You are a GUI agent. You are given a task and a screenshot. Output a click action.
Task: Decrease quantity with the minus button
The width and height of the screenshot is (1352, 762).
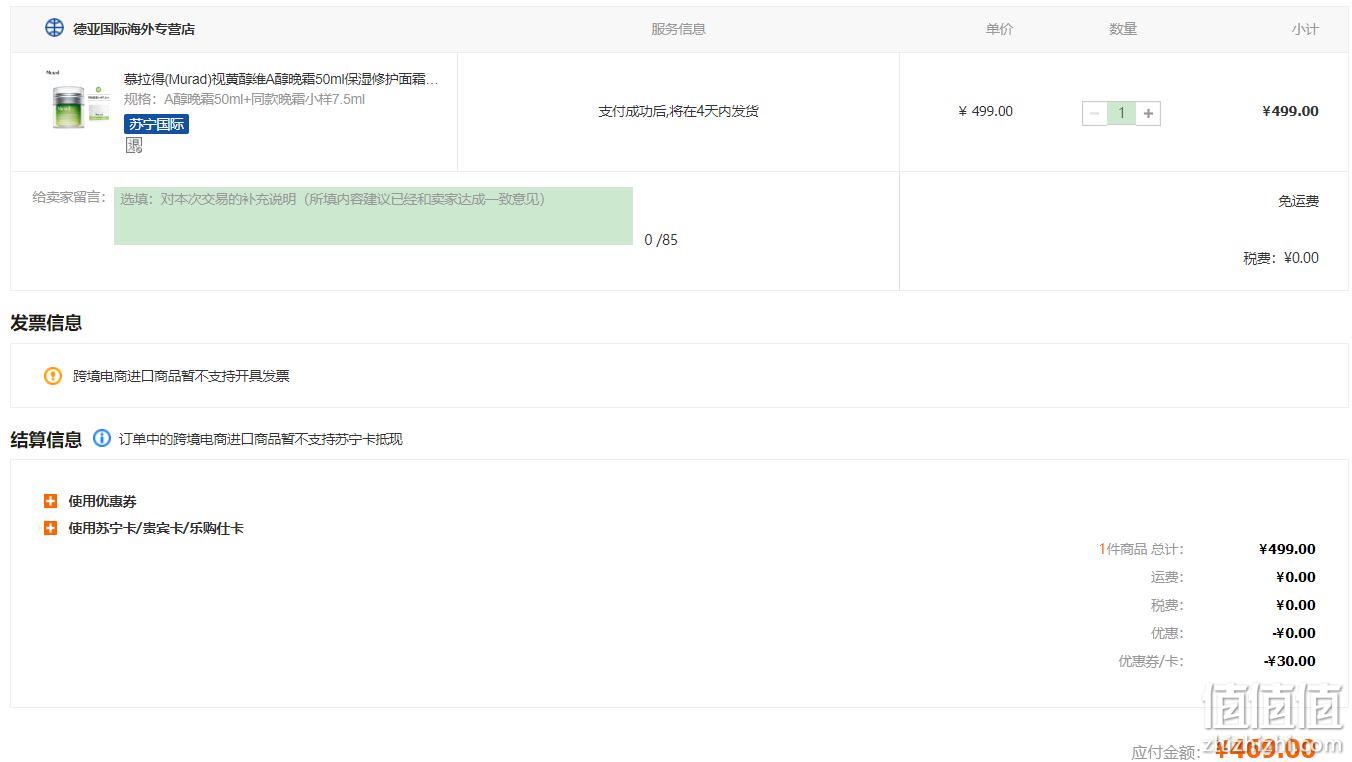click(x=1095, y=113)
